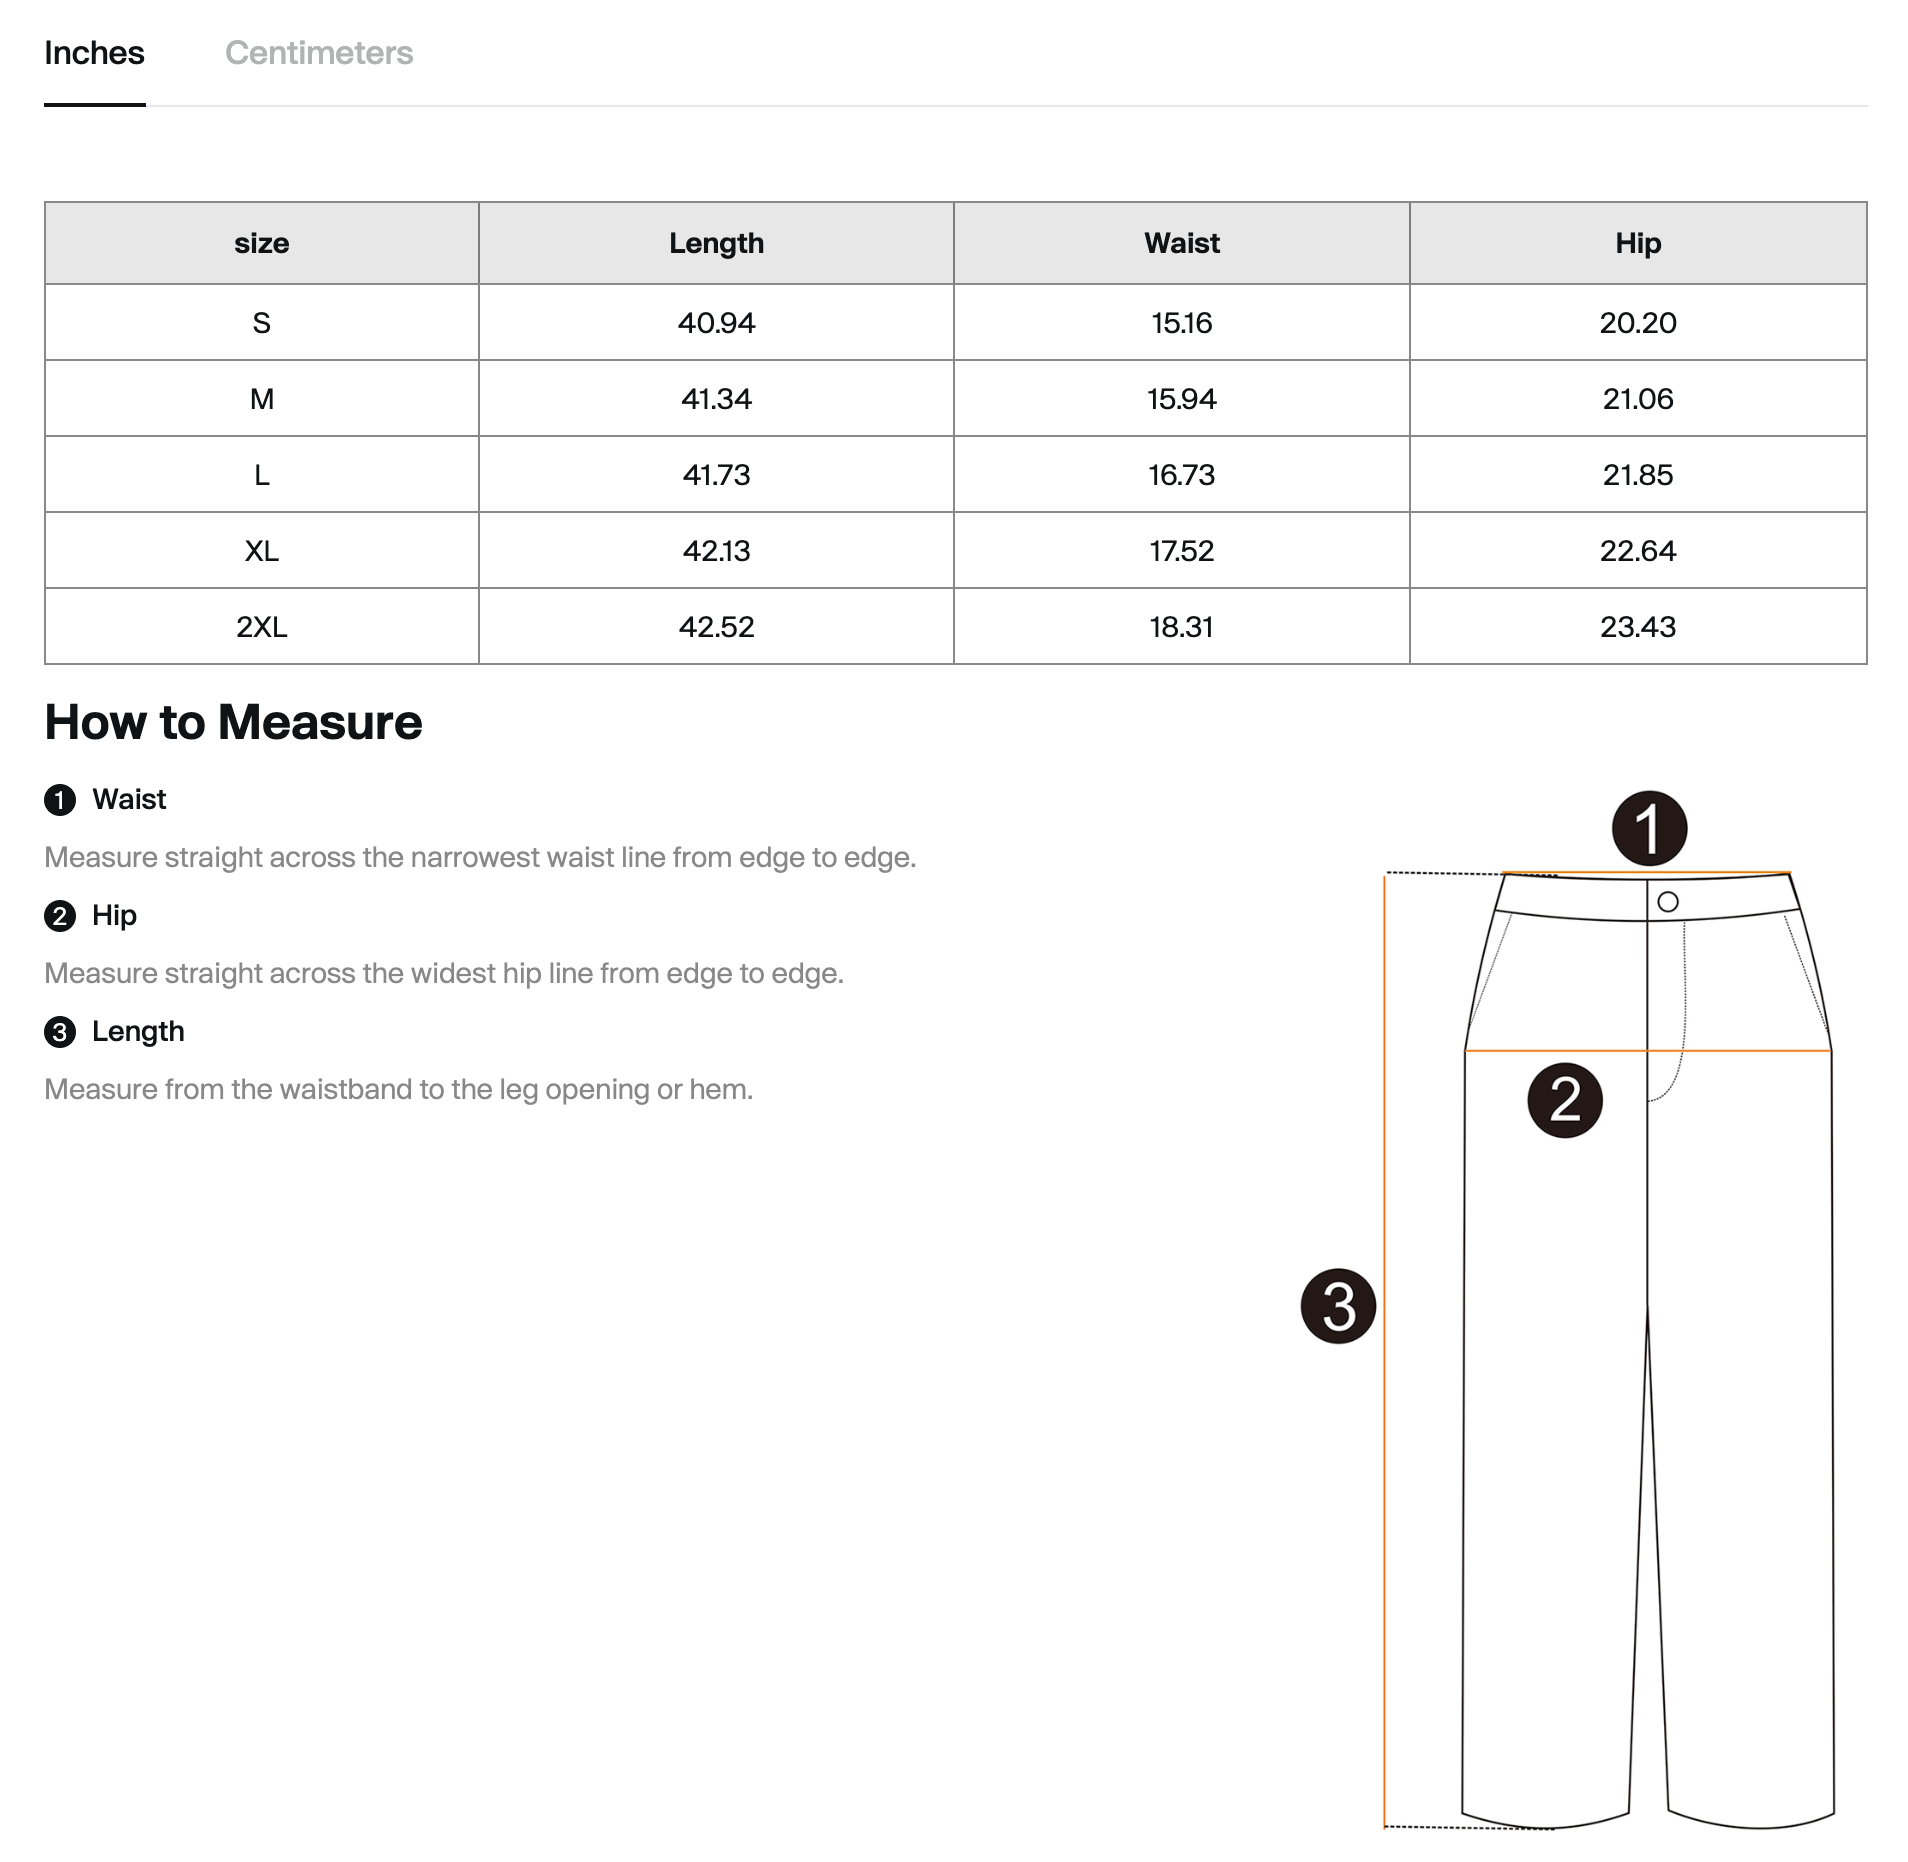Switch to the Centimeters tab

[318, 53]
